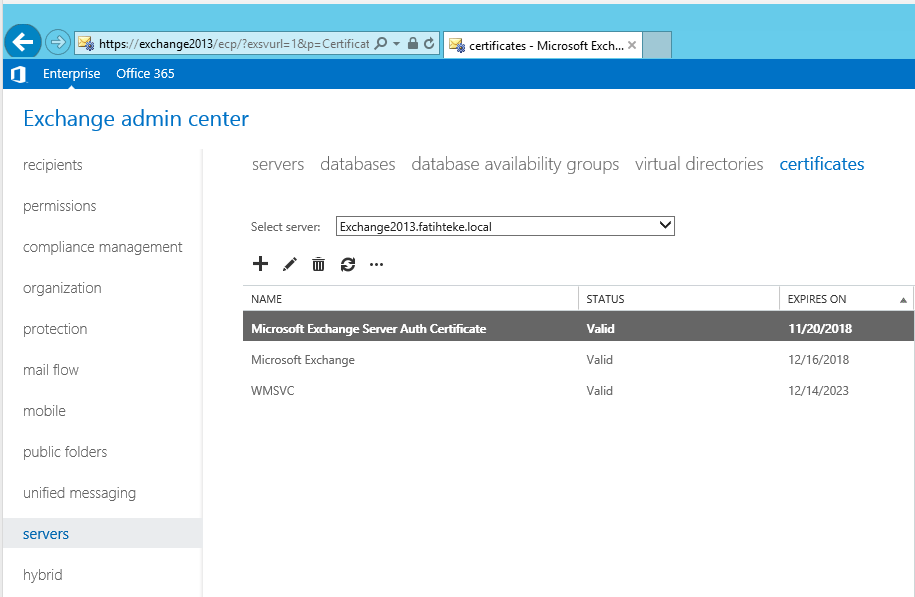Select the WMSVC certificate row

click(273, 391)
